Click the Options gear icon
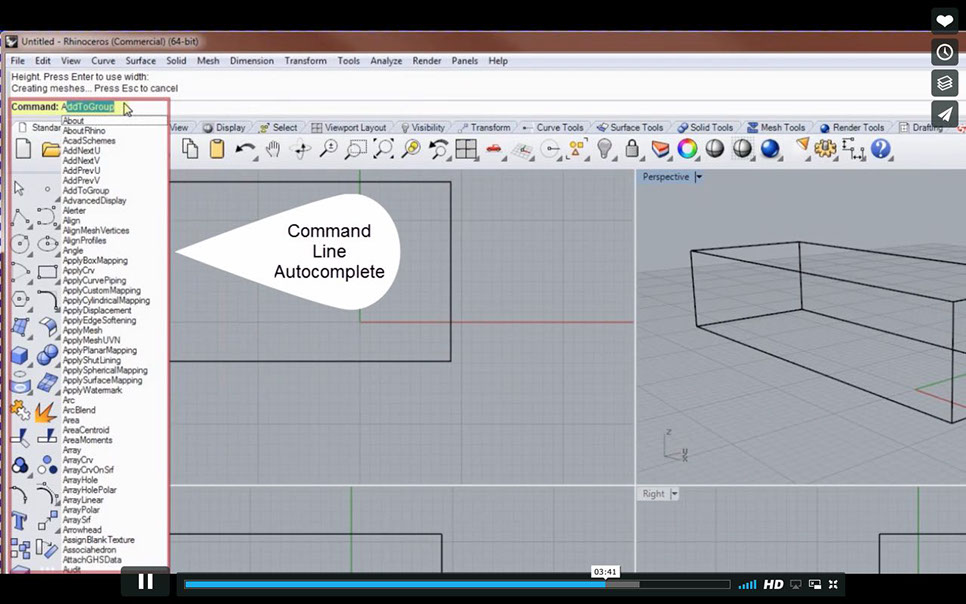Screen dimensions: 966x604 click(x=826, y=149)
